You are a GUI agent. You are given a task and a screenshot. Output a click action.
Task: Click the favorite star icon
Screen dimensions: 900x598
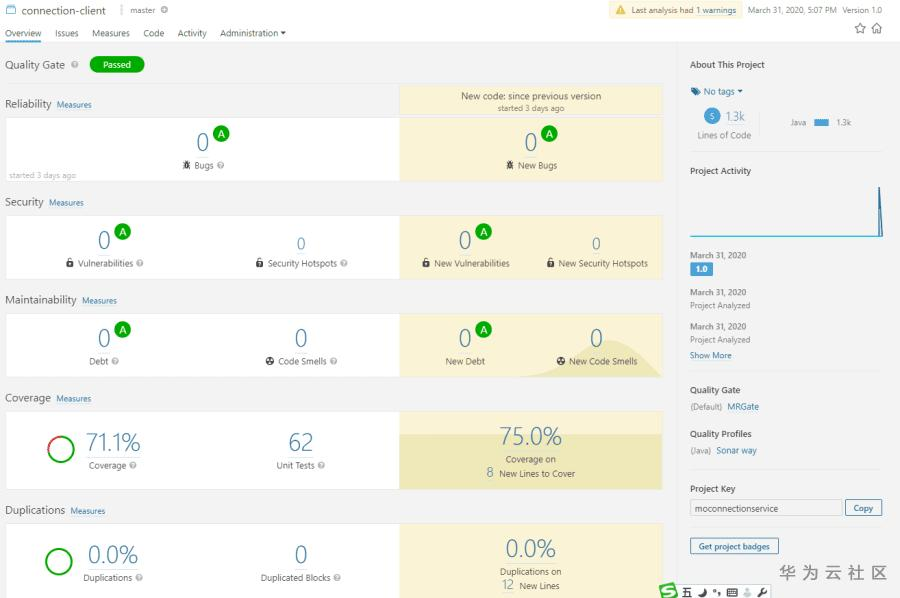click(860, 28)
